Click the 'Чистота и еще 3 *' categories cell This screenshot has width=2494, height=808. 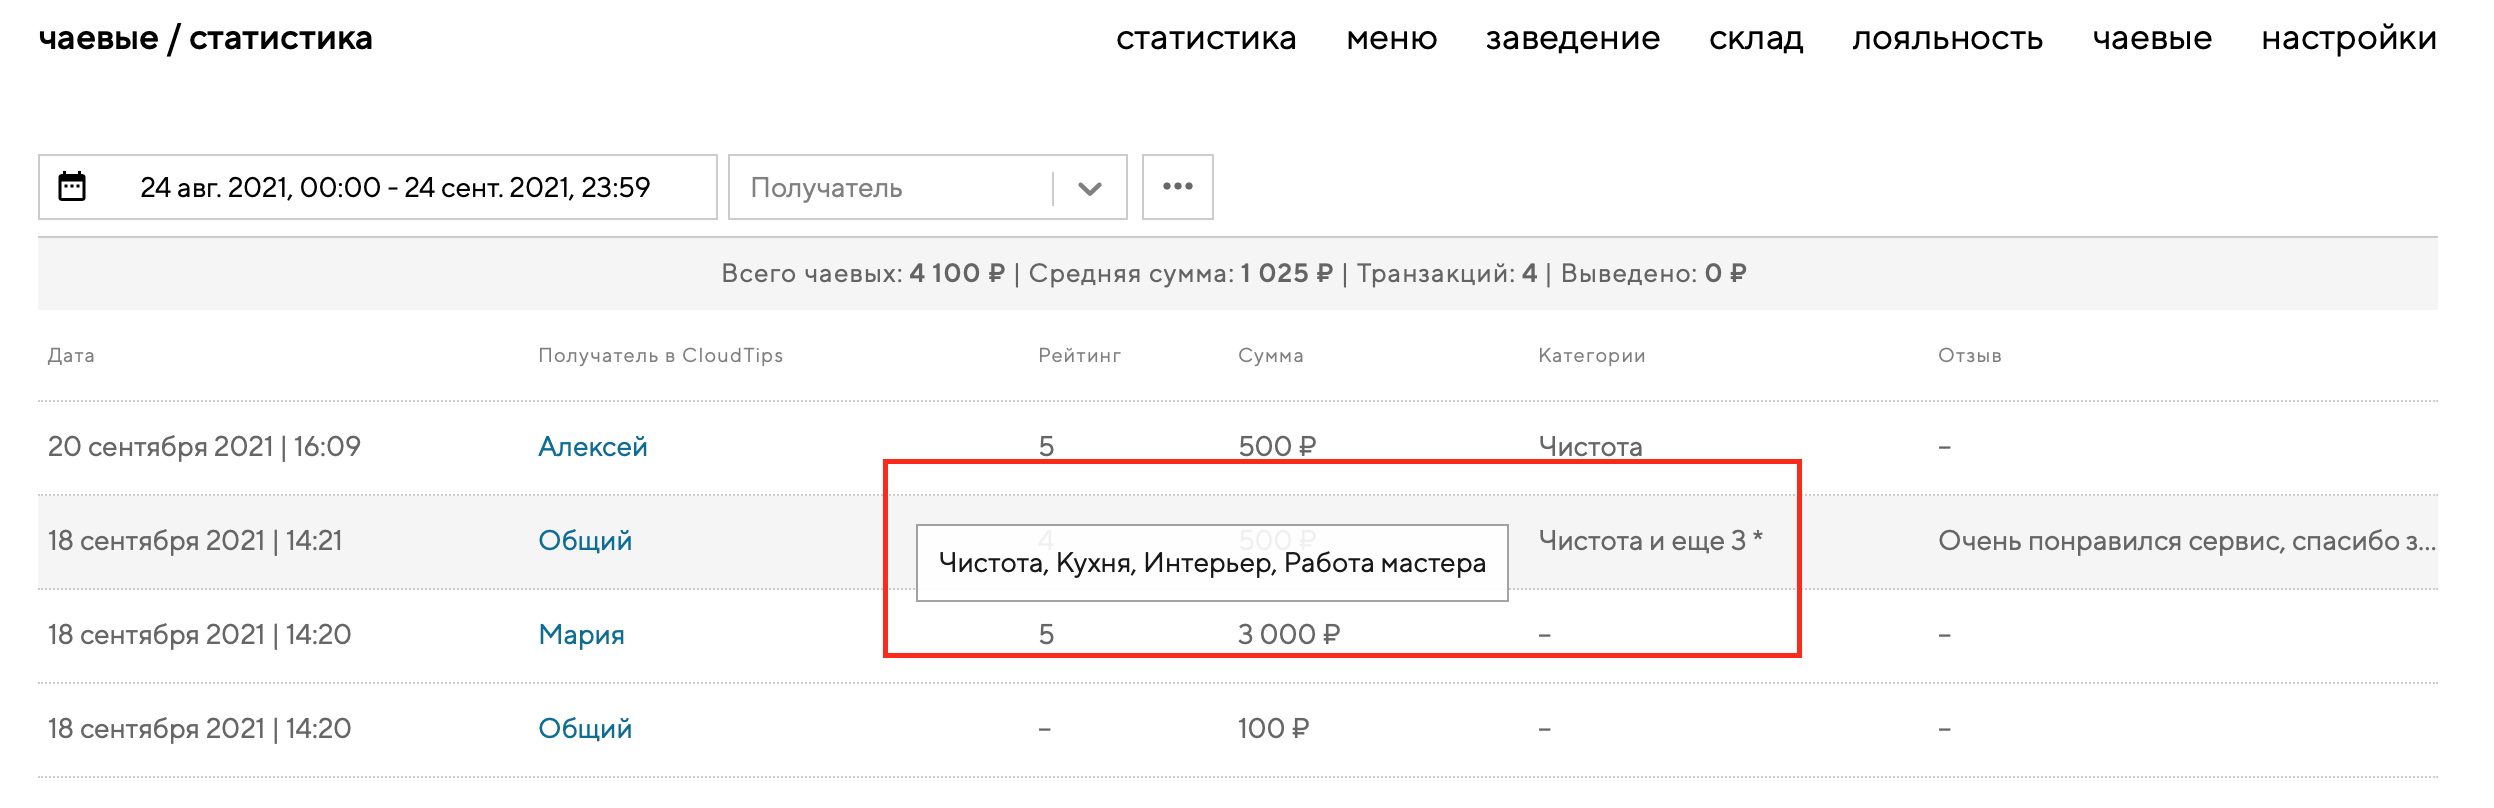coord(1650,541)
